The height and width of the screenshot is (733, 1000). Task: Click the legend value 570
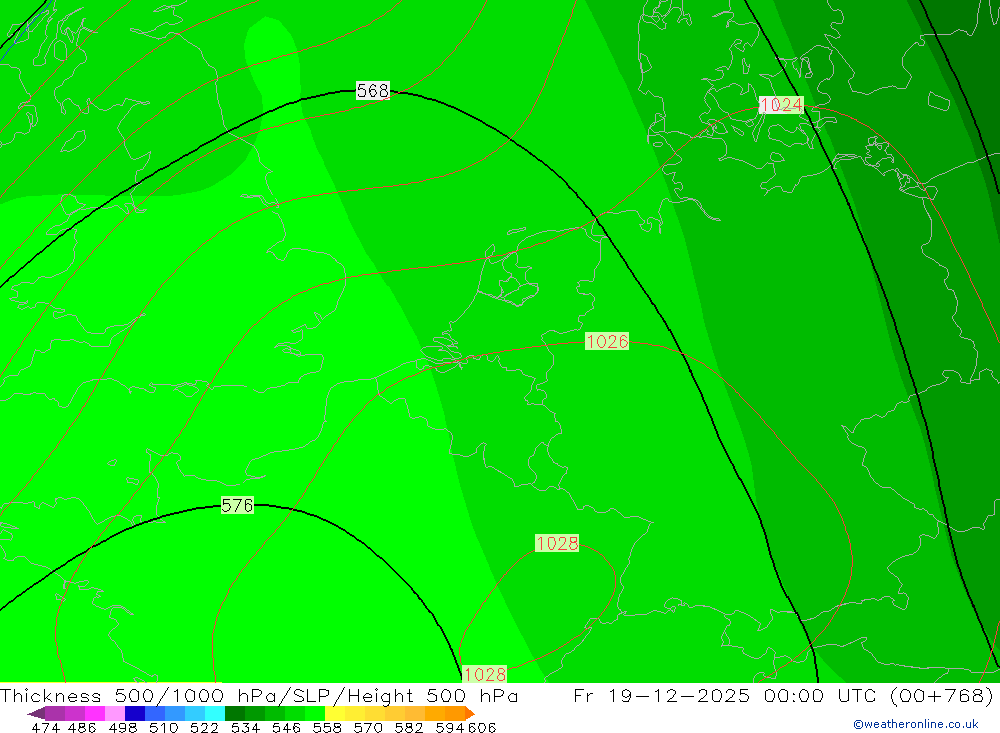click(x=367, y=727)
